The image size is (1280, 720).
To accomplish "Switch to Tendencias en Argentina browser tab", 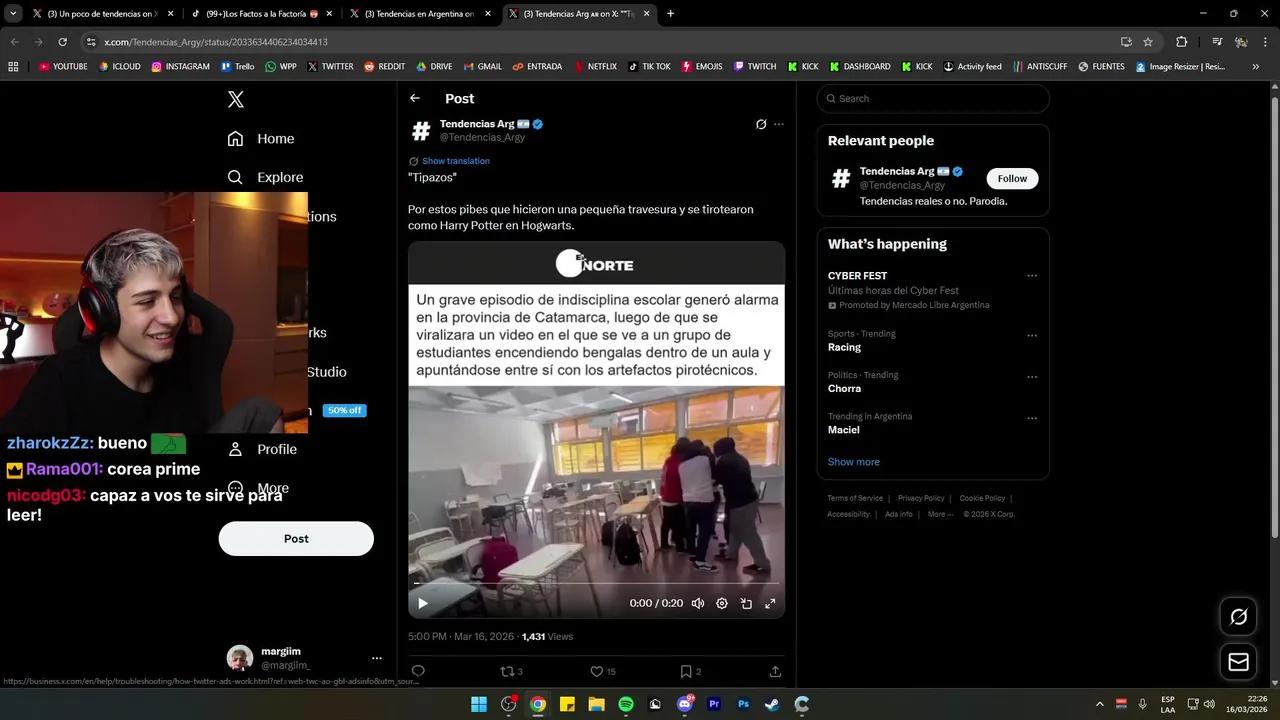I will [420, 14].
